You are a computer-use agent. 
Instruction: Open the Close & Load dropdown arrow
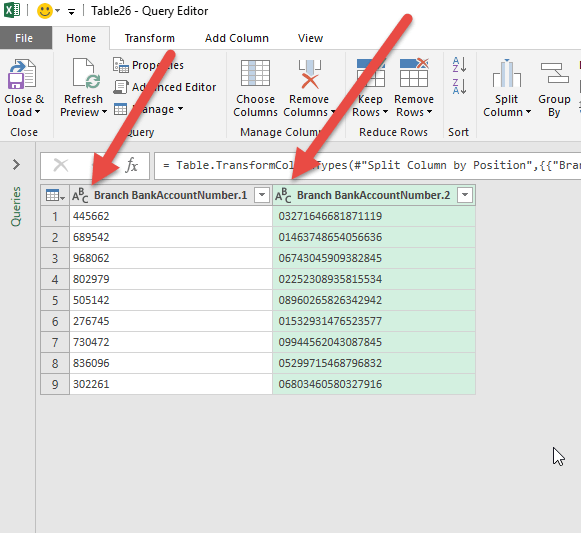pyautogui.click(x=37, y=112)
